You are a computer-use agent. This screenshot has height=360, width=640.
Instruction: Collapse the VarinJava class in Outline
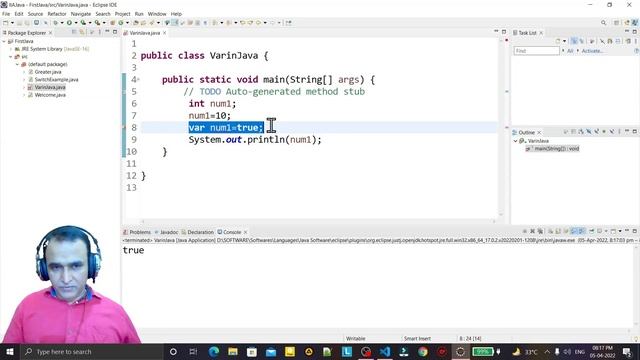515,141
